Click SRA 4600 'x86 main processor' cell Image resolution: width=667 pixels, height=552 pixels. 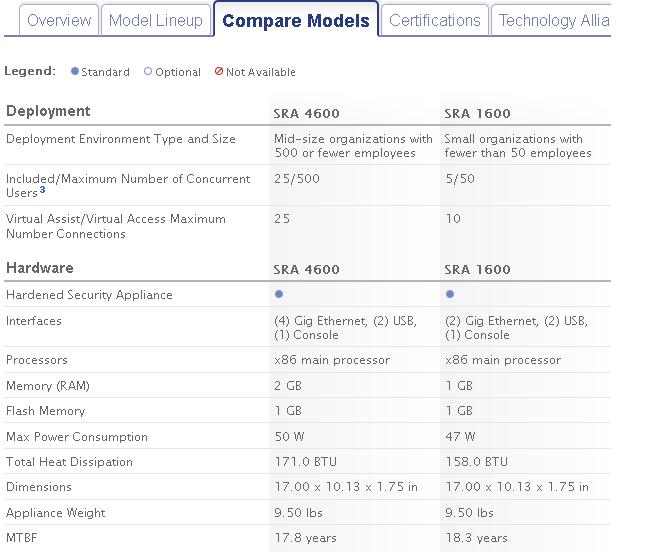[x=332, y=360]
